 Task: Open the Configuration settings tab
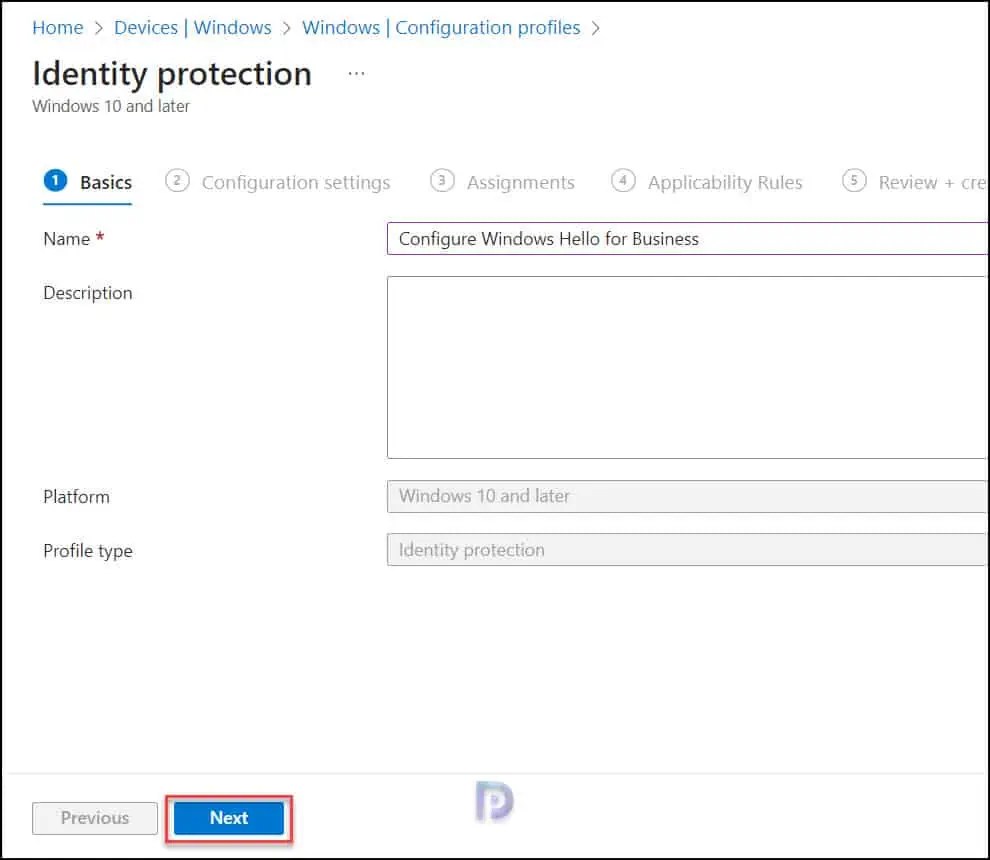tap(296, 182)
